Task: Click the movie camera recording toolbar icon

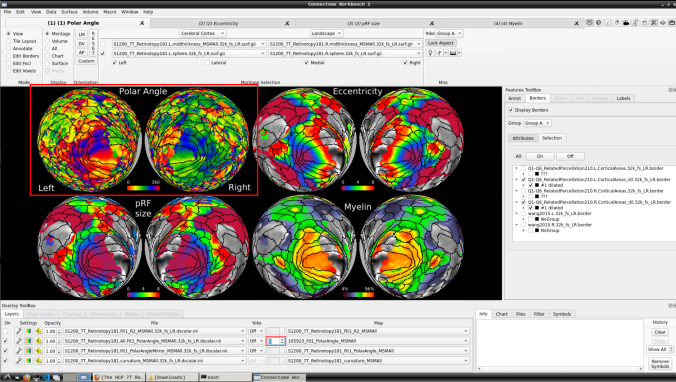Action: click(x=626, y=23)
